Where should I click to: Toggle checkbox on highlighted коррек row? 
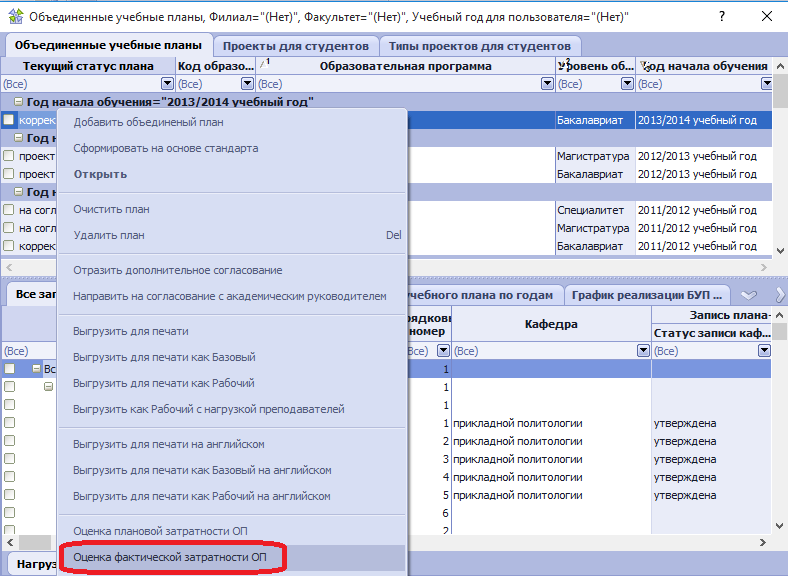[9, 120]
